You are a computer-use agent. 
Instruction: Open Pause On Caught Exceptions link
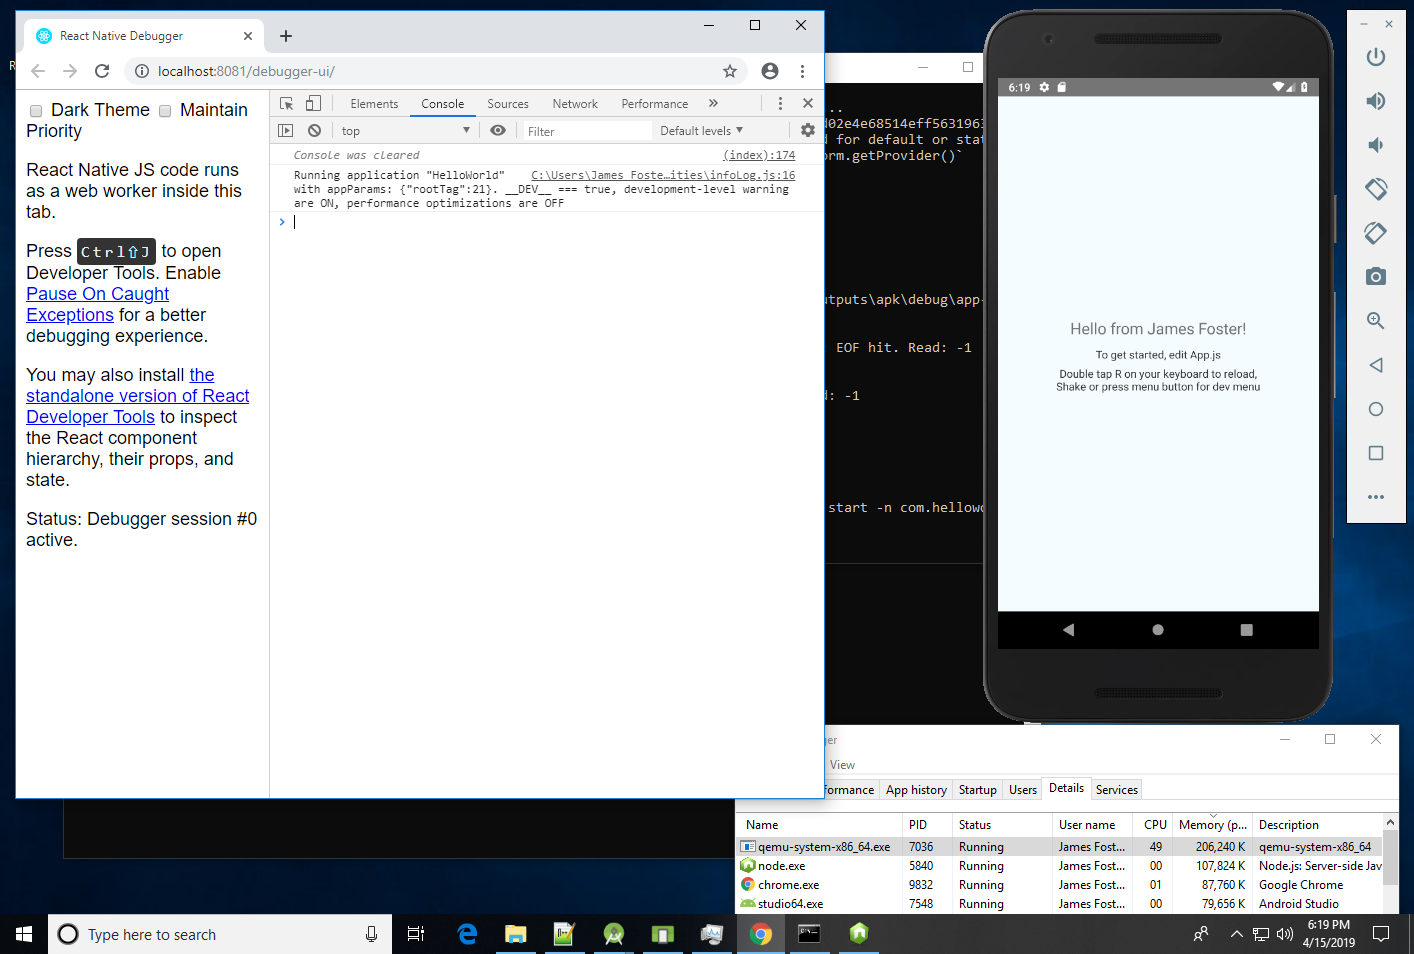pyautogui.click(x=97, y=294)
